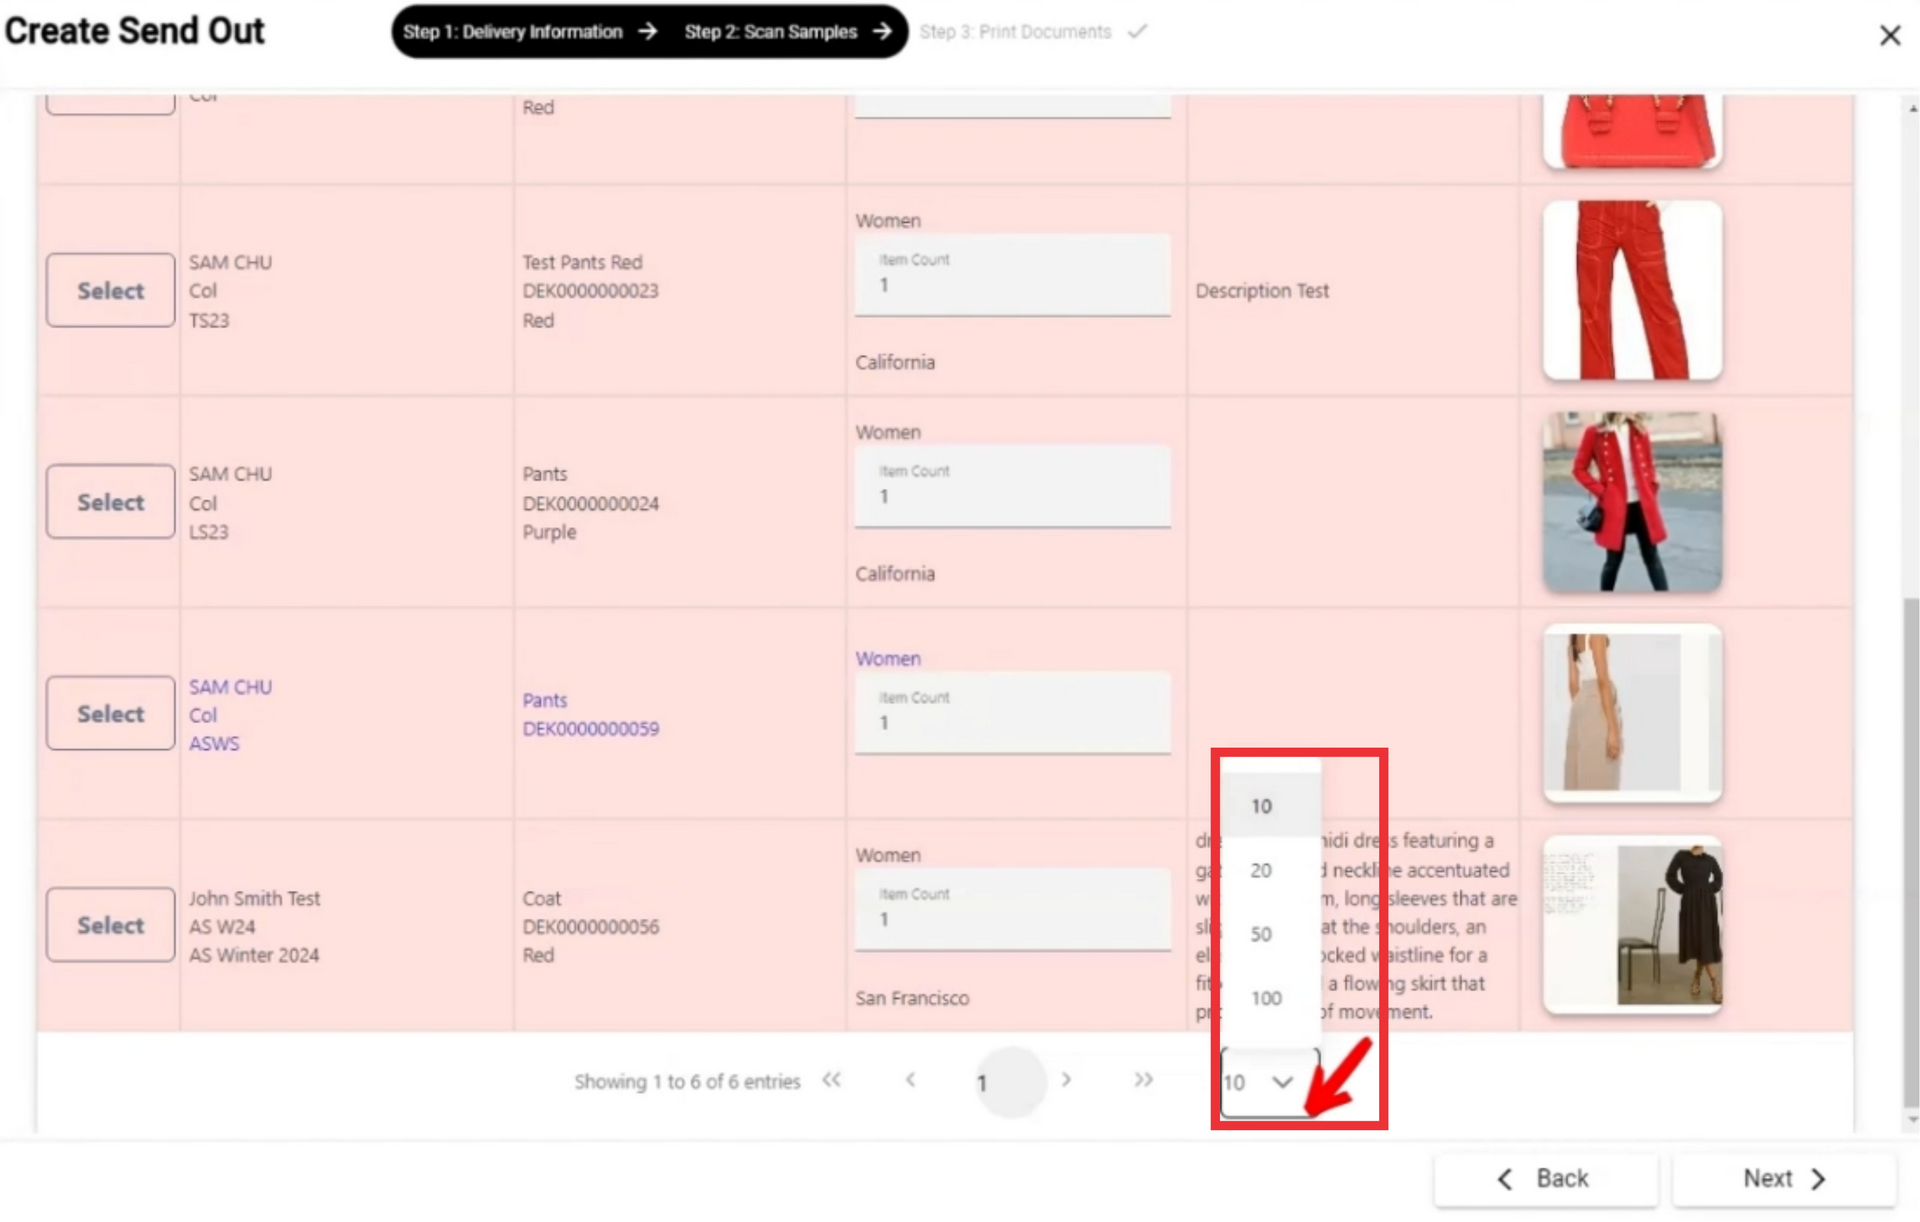Image resolution: width=1920 pixels, height=1222 pixels.
Task: Click AS Winter 2024 text
Action: tap(254, 955)
